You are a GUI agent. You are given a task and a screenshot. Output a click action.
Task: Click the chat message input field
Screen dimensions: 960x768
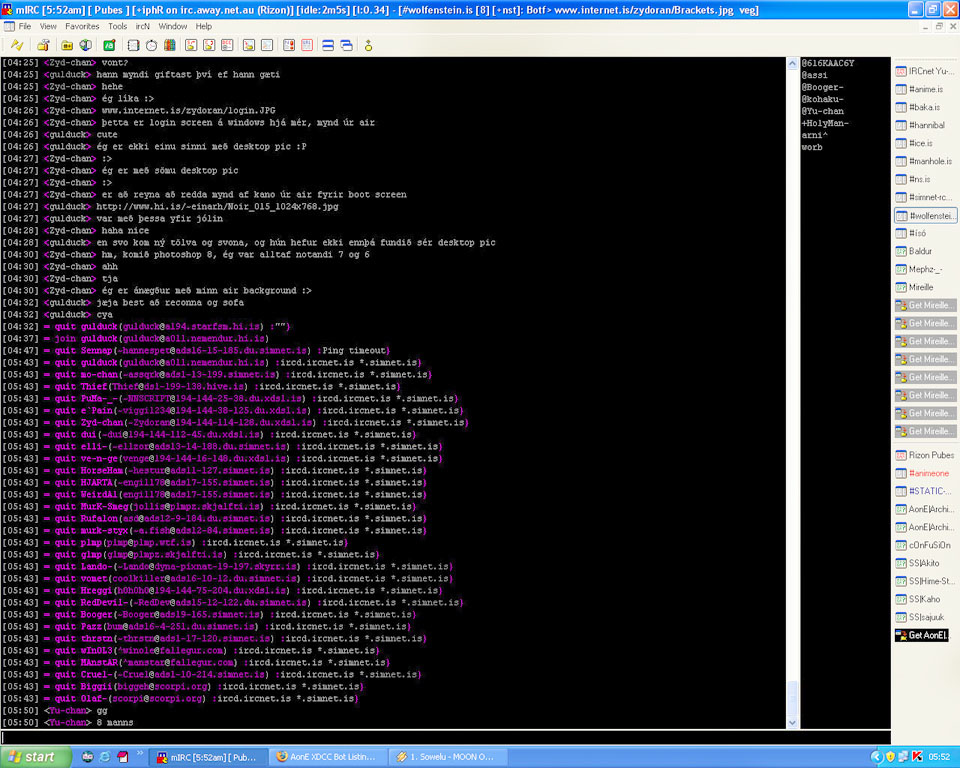pyautogui.click(x=445, y=737)
